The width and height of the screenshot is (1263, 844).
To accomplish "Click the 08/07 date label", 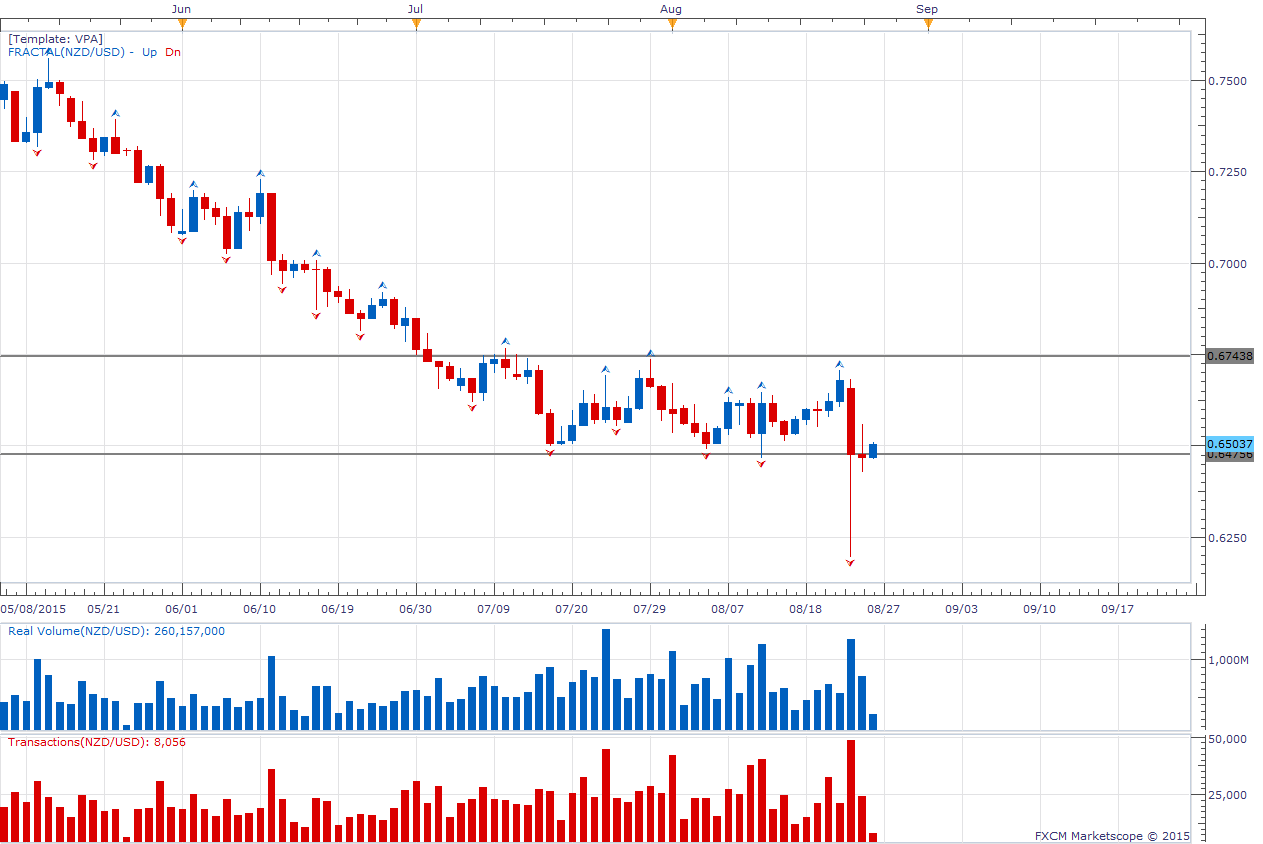I will [x=728, y=608].
